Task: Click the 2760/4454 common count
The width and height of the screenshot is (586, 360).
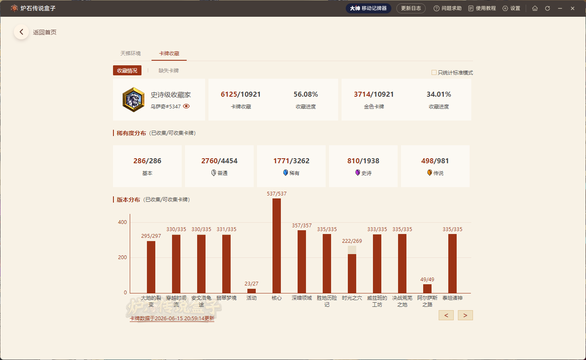Action: click(219, 161)
